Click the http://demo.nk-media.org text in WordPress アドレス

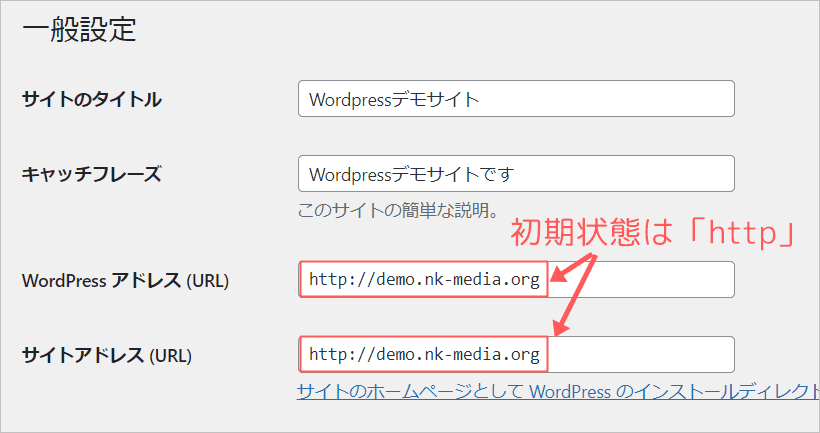(x=424, y=280)
